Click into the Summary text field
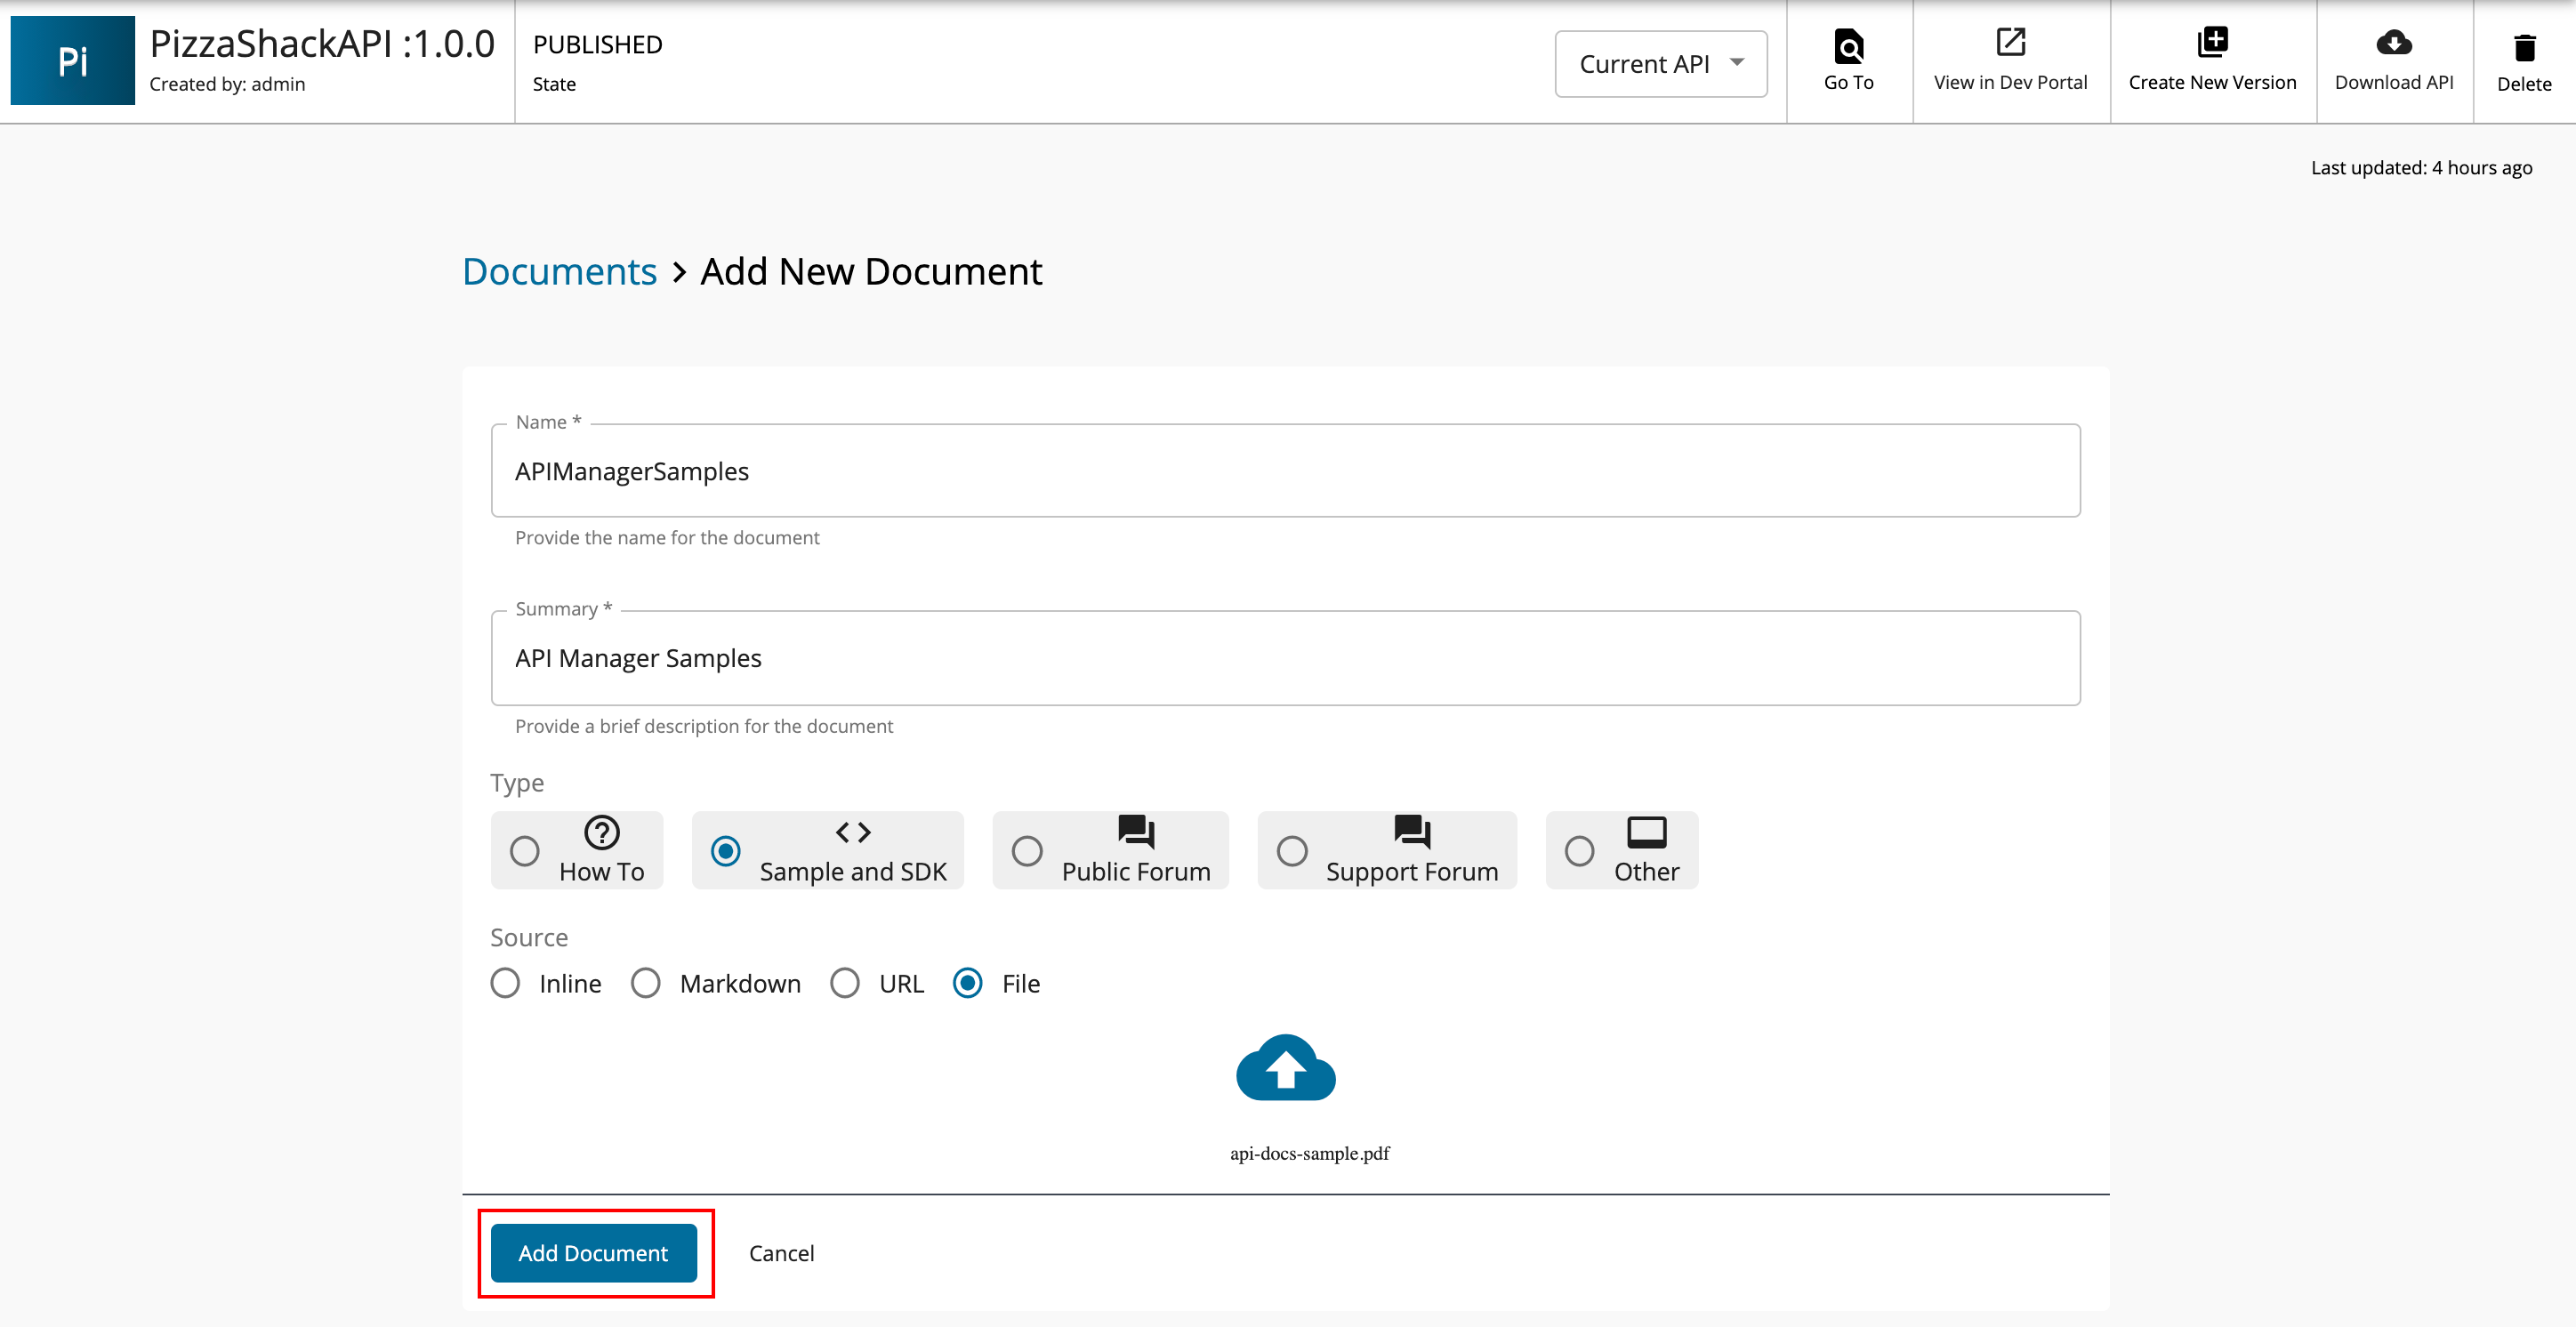2576x1327 pixels. click(x=1285, y=658)
